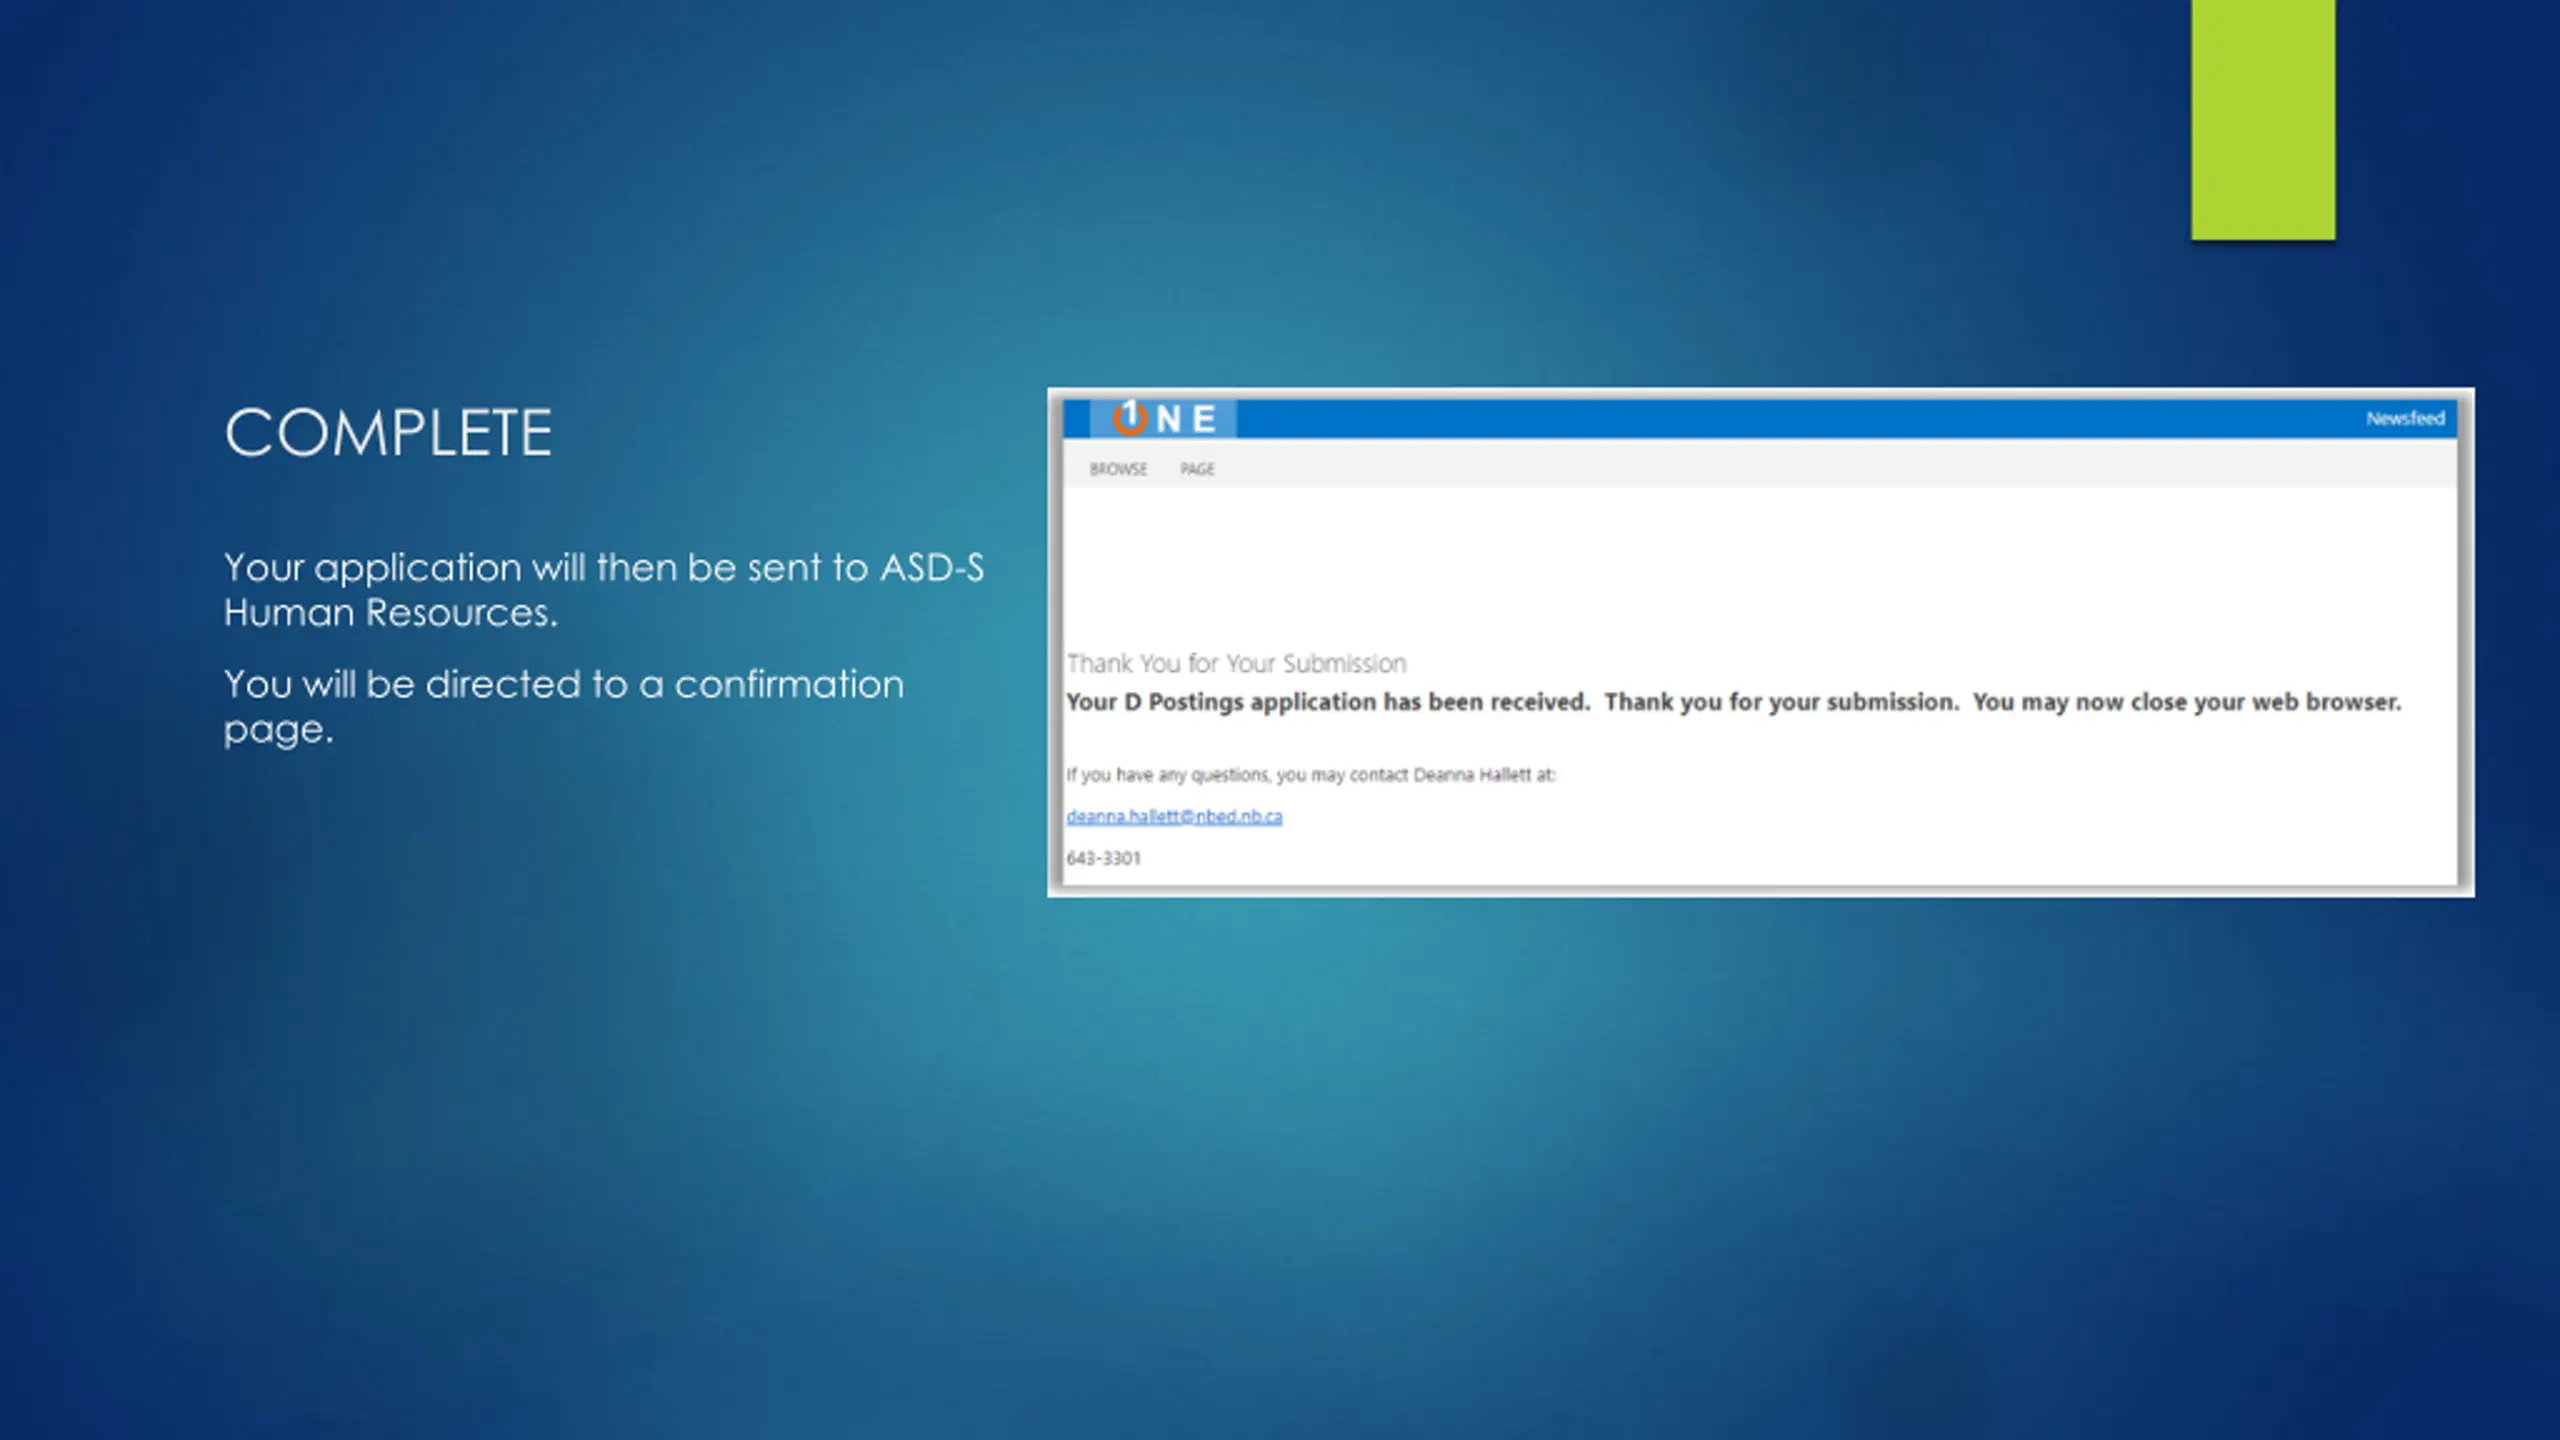Click the 'N E' letters beside the logo
The image size is (2560, 1440).
pyautogui.click(x=1186, y=419)
